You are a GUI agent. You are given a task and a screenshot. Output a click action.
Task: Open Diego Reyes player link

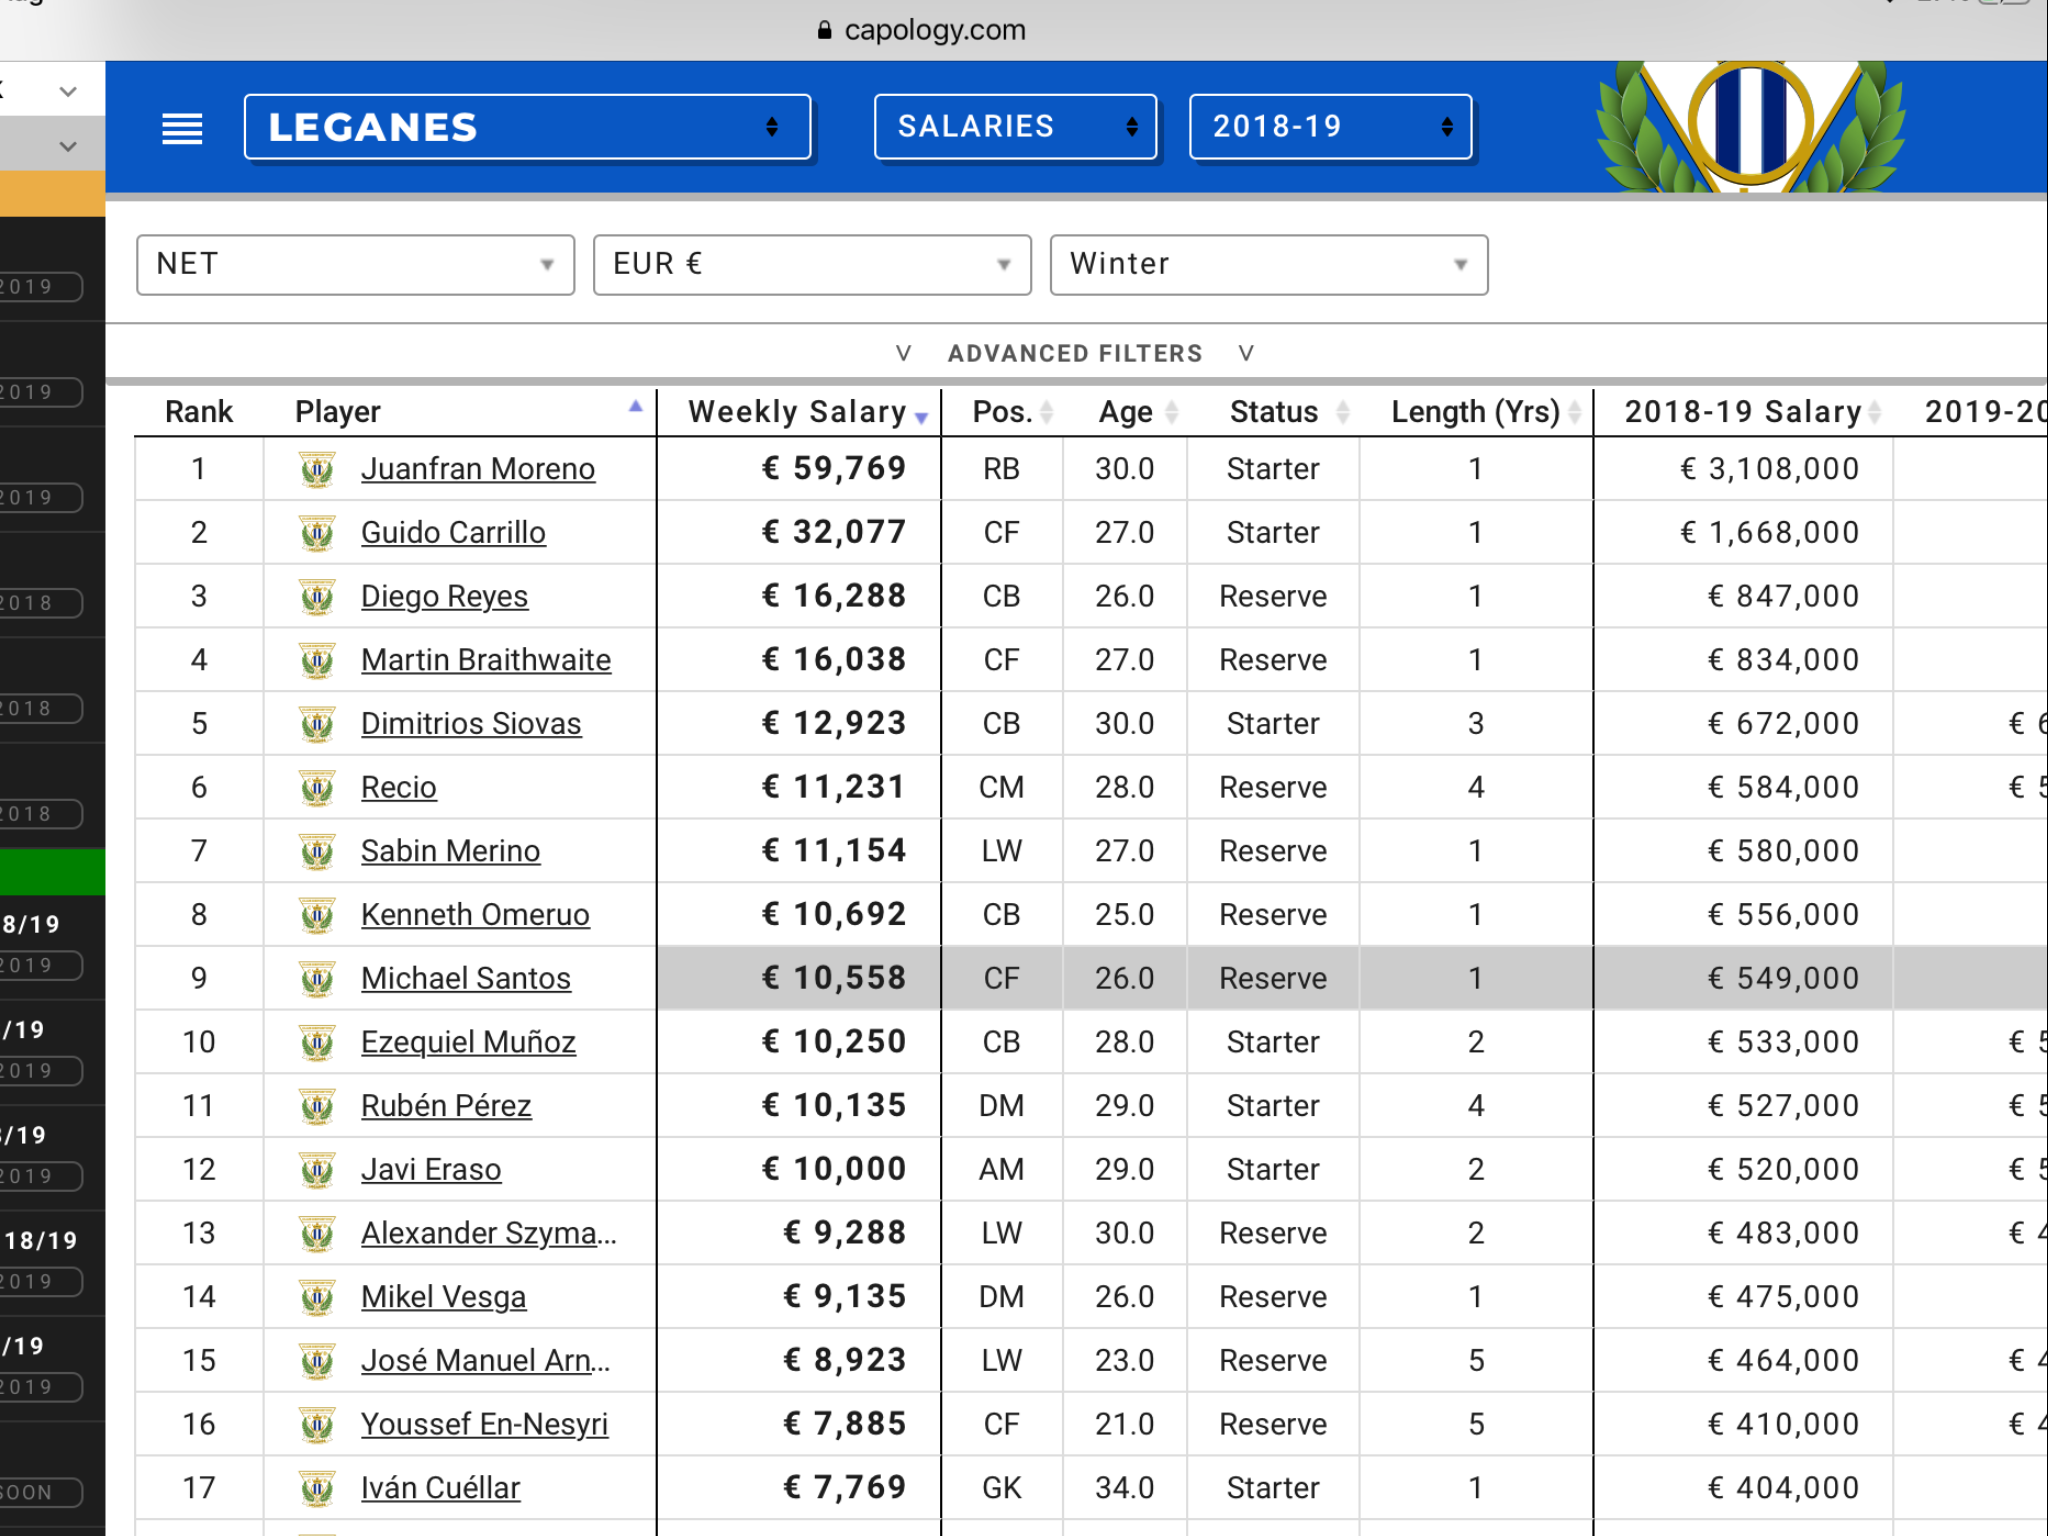coord(444,597)
